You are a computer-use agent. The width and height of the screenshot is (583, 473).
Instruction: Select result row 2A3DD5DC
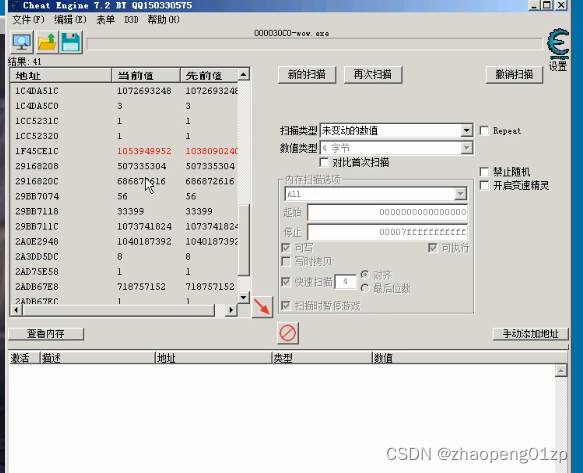124,257
